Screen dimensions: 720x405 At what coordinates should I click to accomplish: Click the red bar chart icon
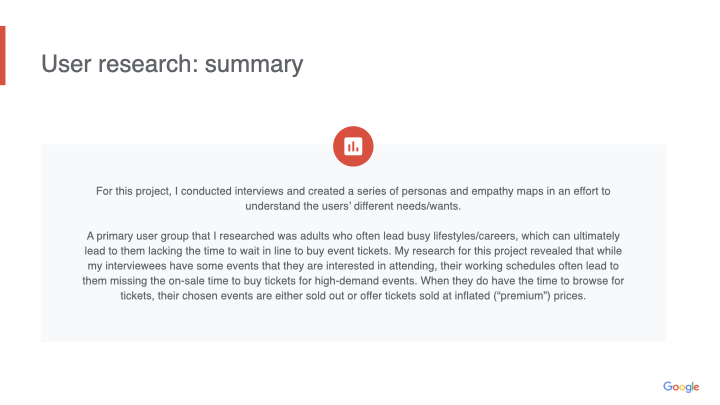click(352, 146)
